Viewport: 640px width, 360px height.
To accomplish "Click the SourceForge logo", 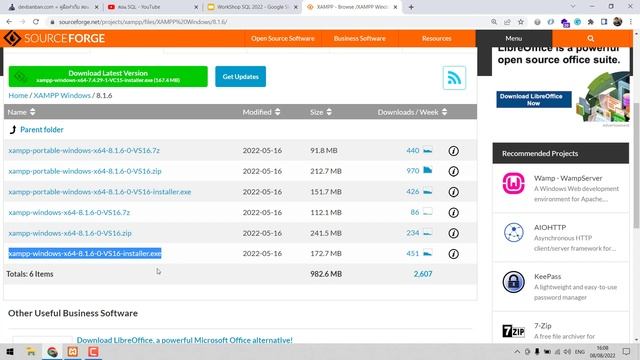I will (54, 38).
